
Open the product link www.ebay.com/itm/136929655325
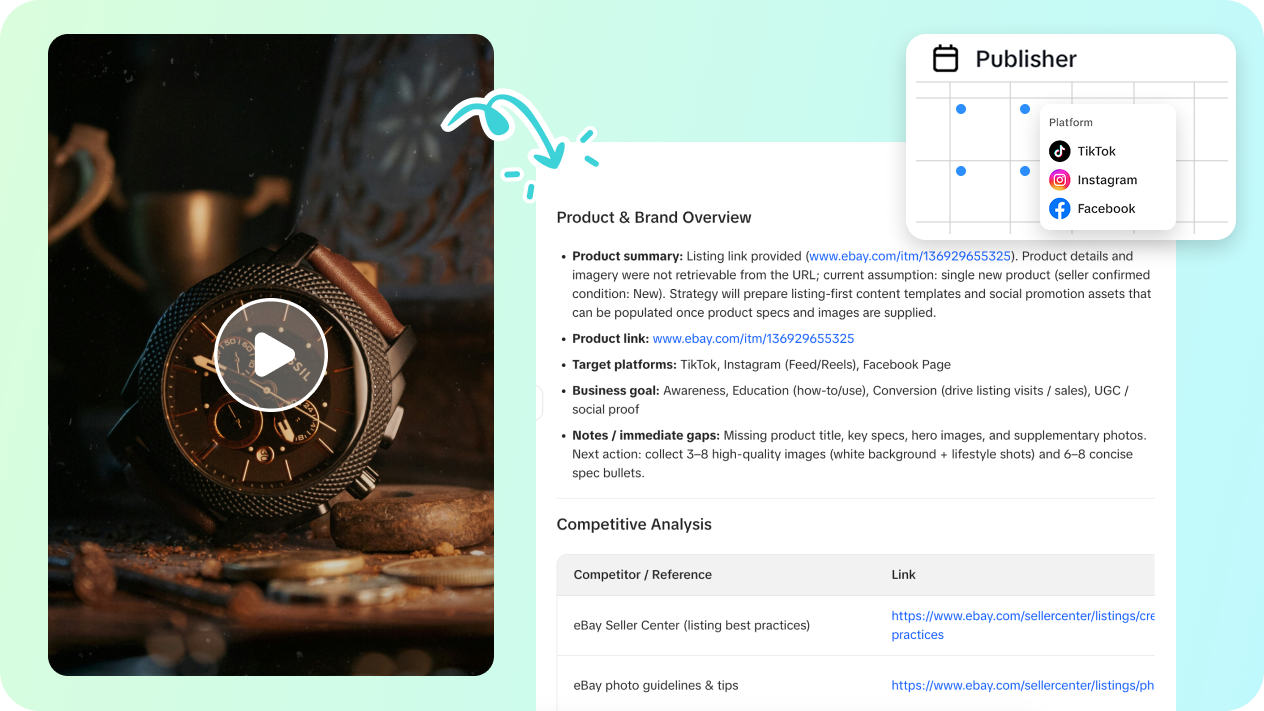click(x=753, y=338)
